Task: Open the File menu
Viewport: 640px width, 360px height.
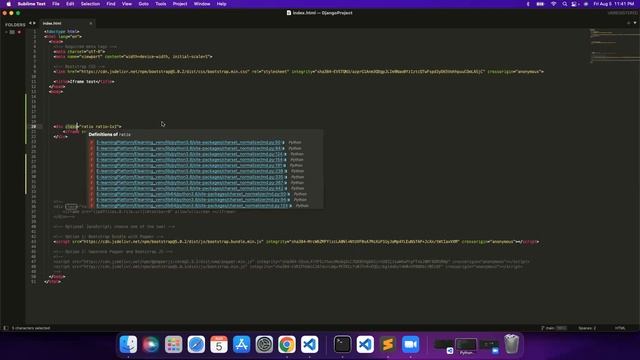Action: click(56, 4)
